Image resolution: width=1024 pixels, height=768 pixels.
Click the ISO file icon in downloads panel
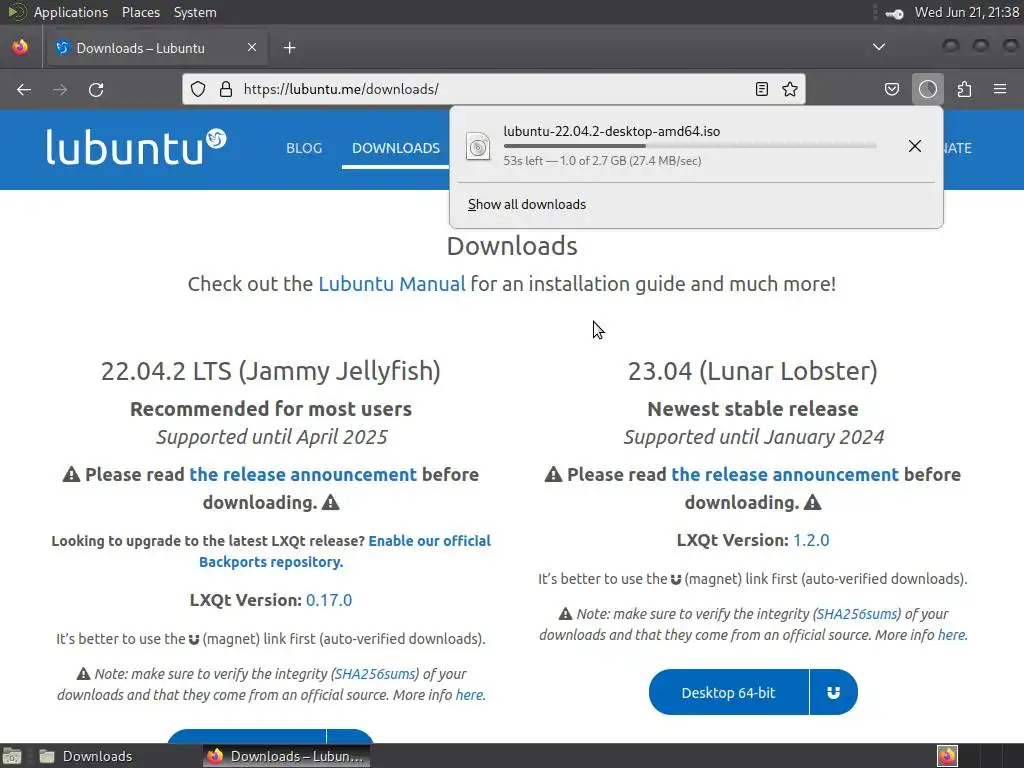coord(478,146)
